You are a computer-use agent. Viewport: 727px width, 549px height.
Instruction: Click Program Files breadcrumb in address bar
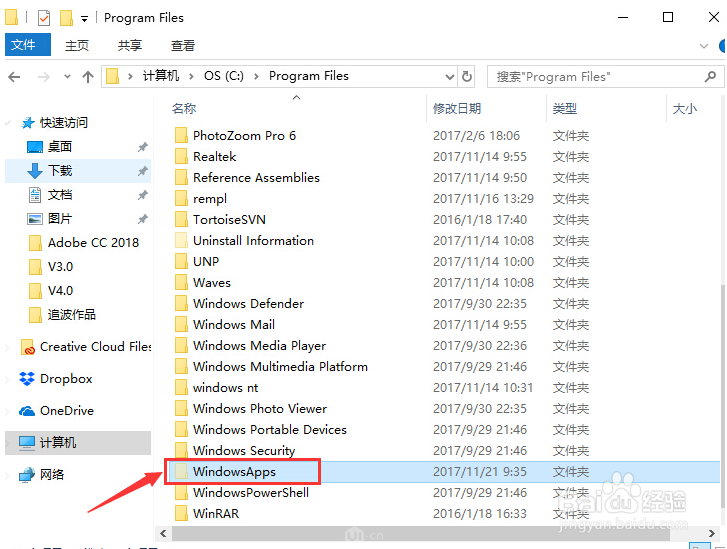309,76
